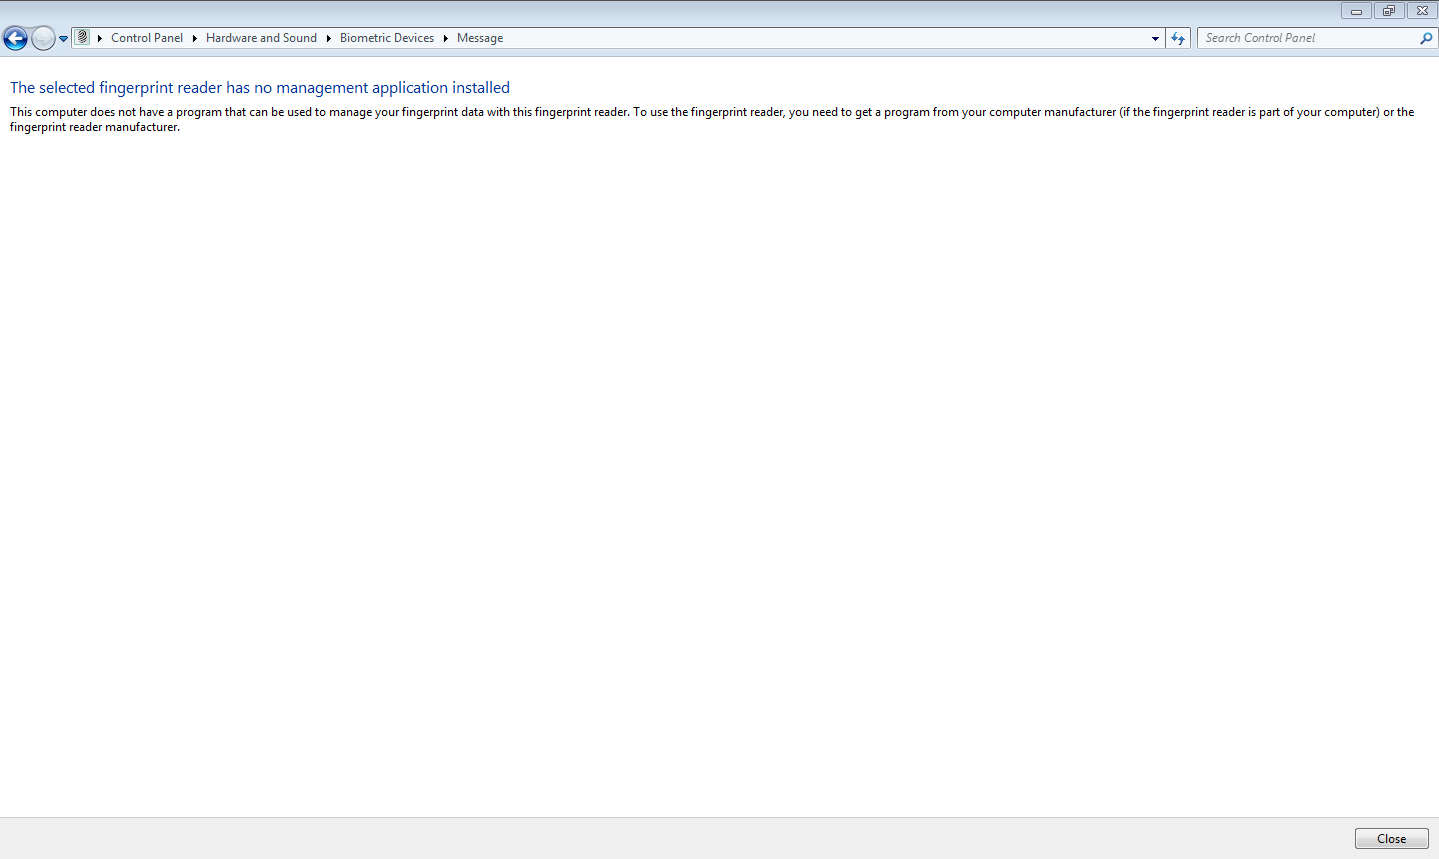This screenshot has width=1439, height=859.
Task: Navigate to Hardware and Sound breadcrumb
Action: click(261, 38)
